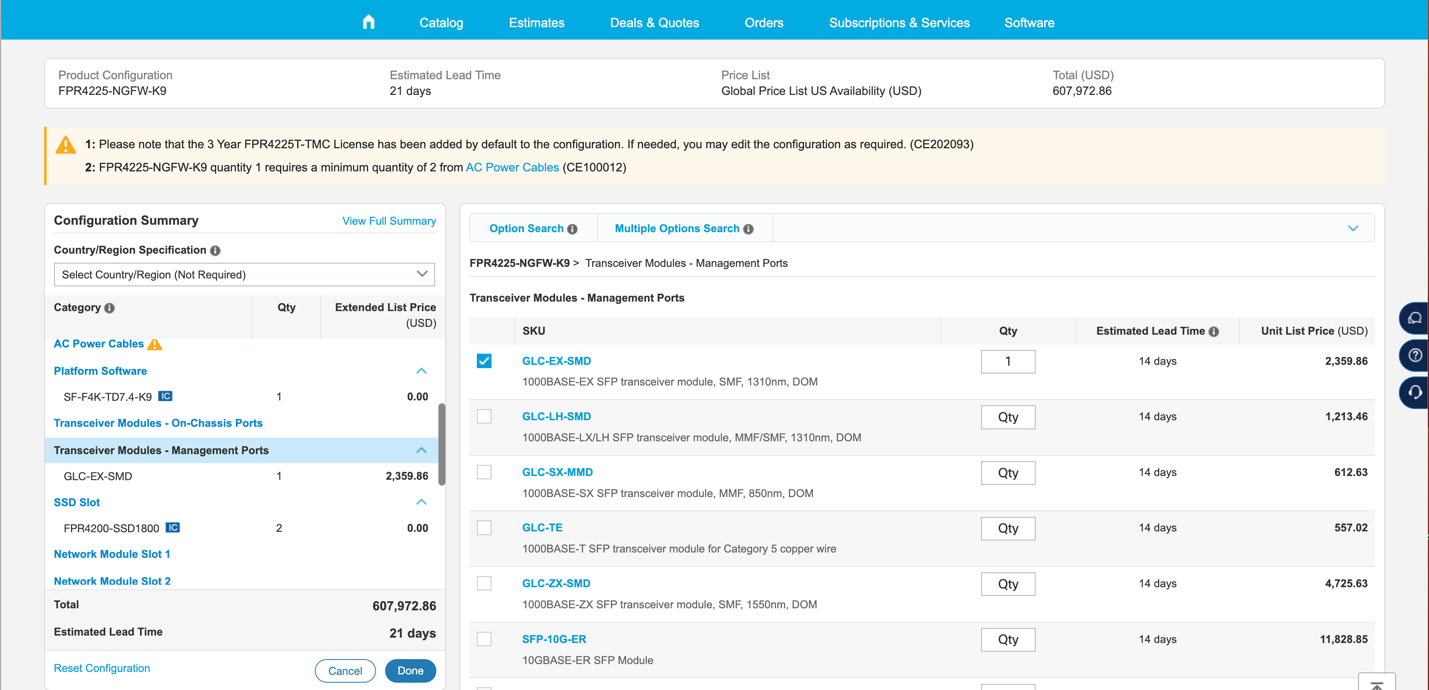Click the IC badge next to FPR4200-SSD1800
The image size is (1429, 690).
[x=173, y=528]
